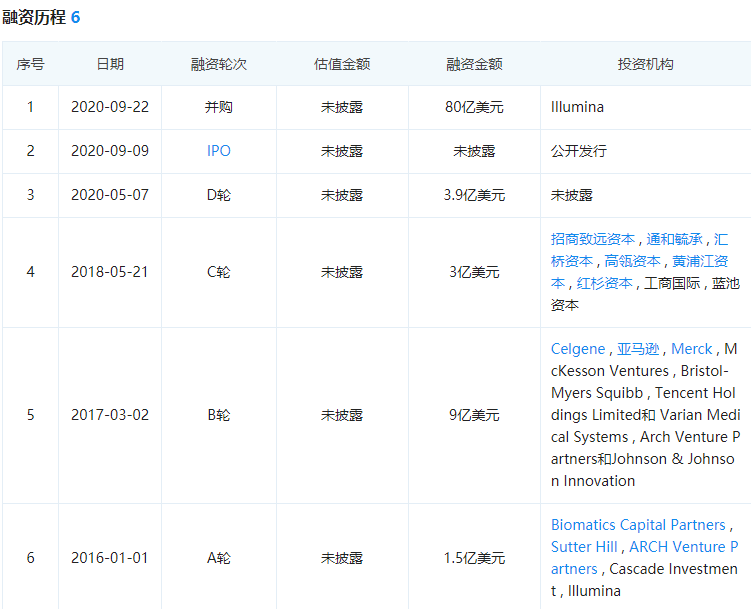Viewport: 751px width, 609px height.
Task: Select date cell 2016-01-01
Action: tap(110, 558)
